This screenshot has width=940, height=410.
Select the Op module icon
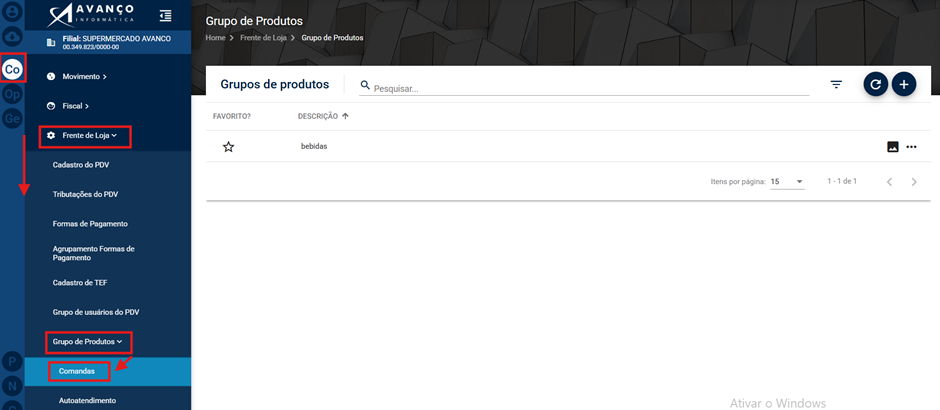point(12,94)
